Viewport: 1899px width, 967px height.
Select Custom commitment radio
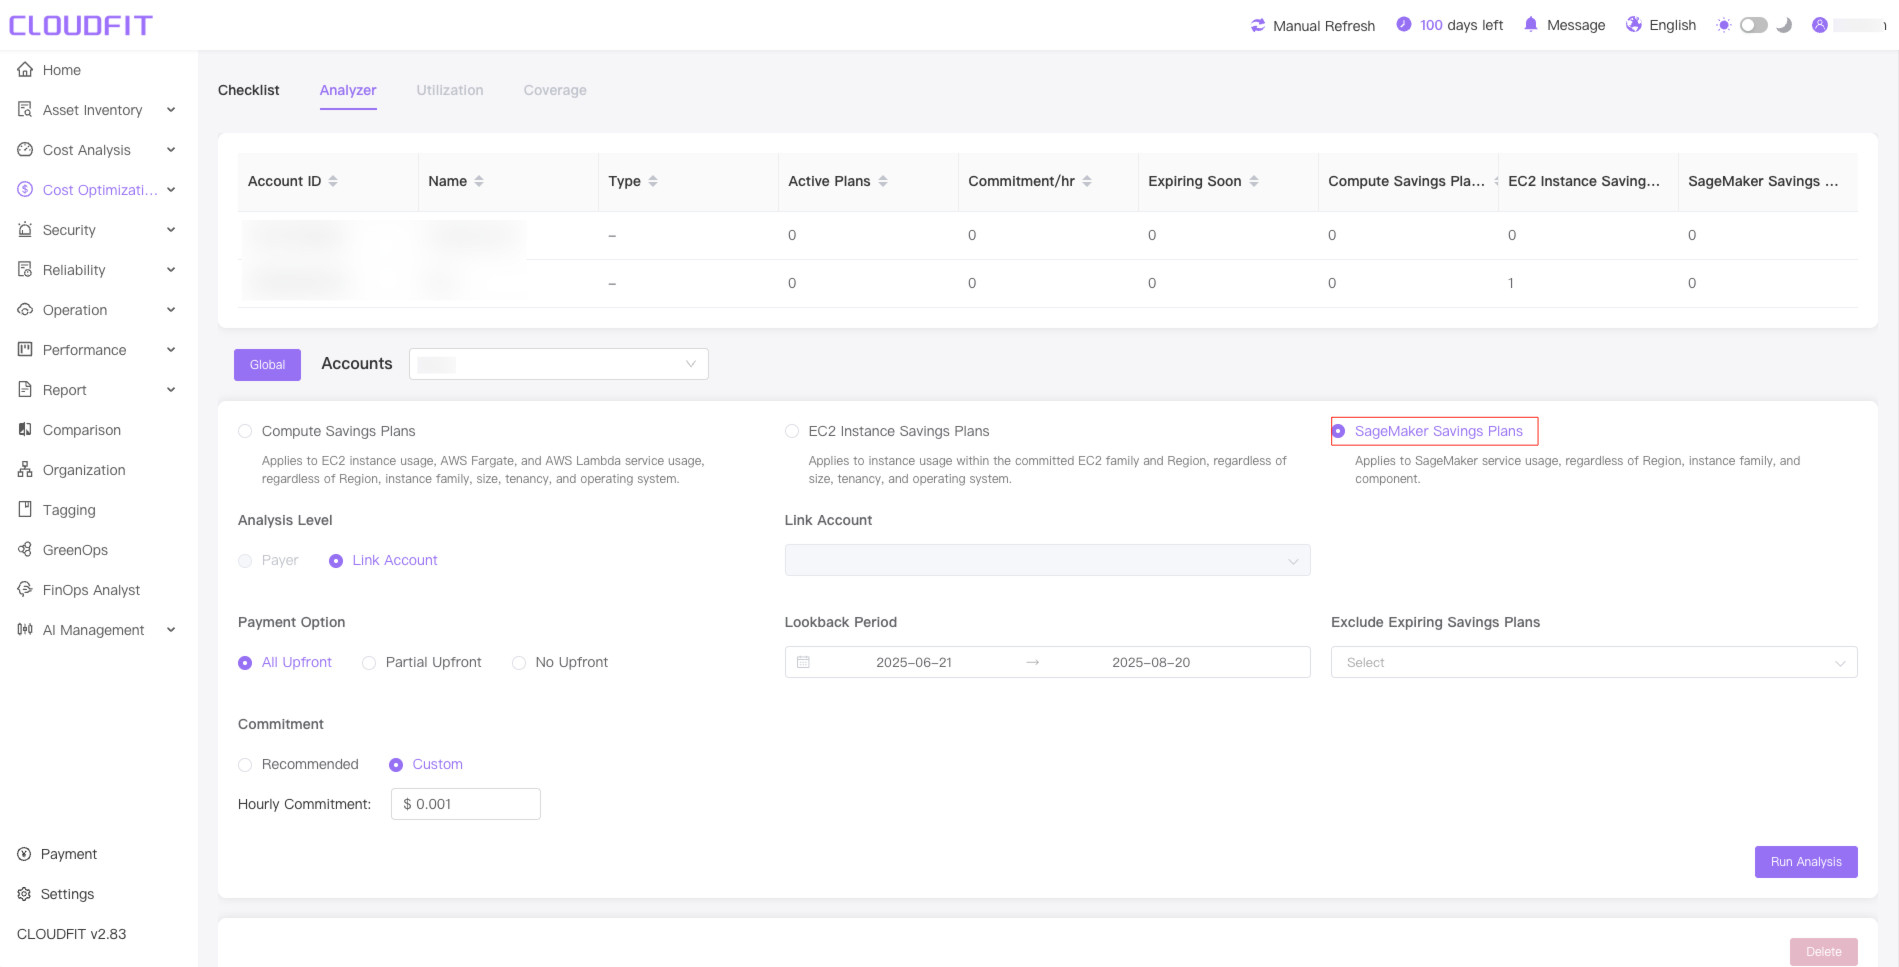coord(396,765)
